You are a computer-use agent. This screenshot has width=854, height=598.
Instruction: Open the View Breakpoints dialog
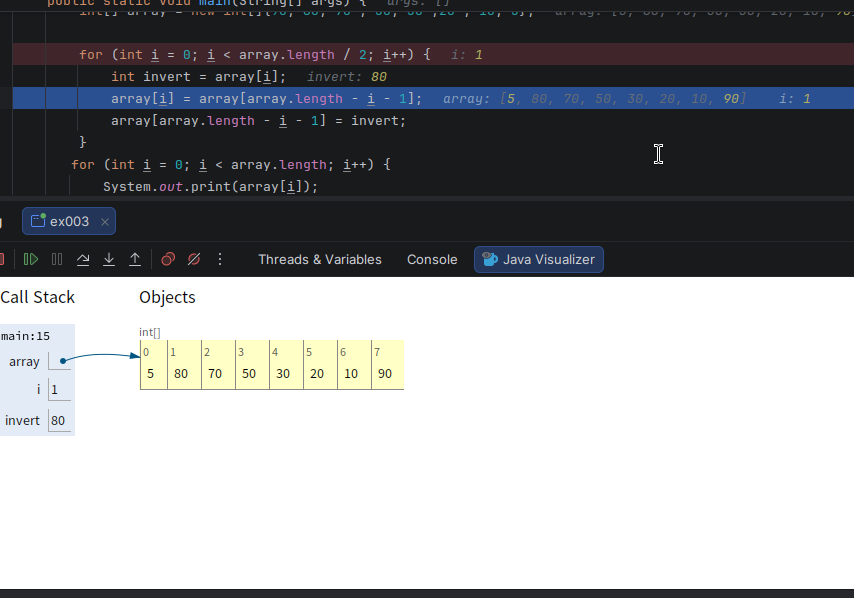point(168,259)
